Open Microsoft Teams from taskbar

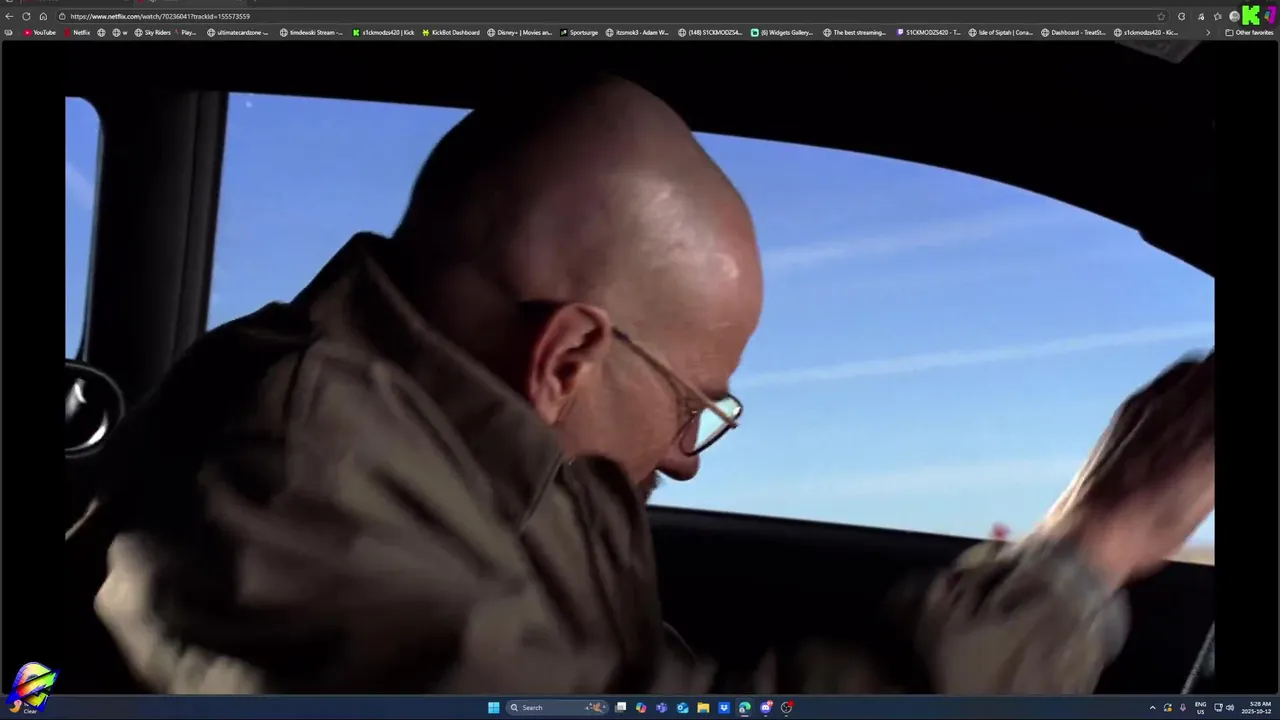662,707
